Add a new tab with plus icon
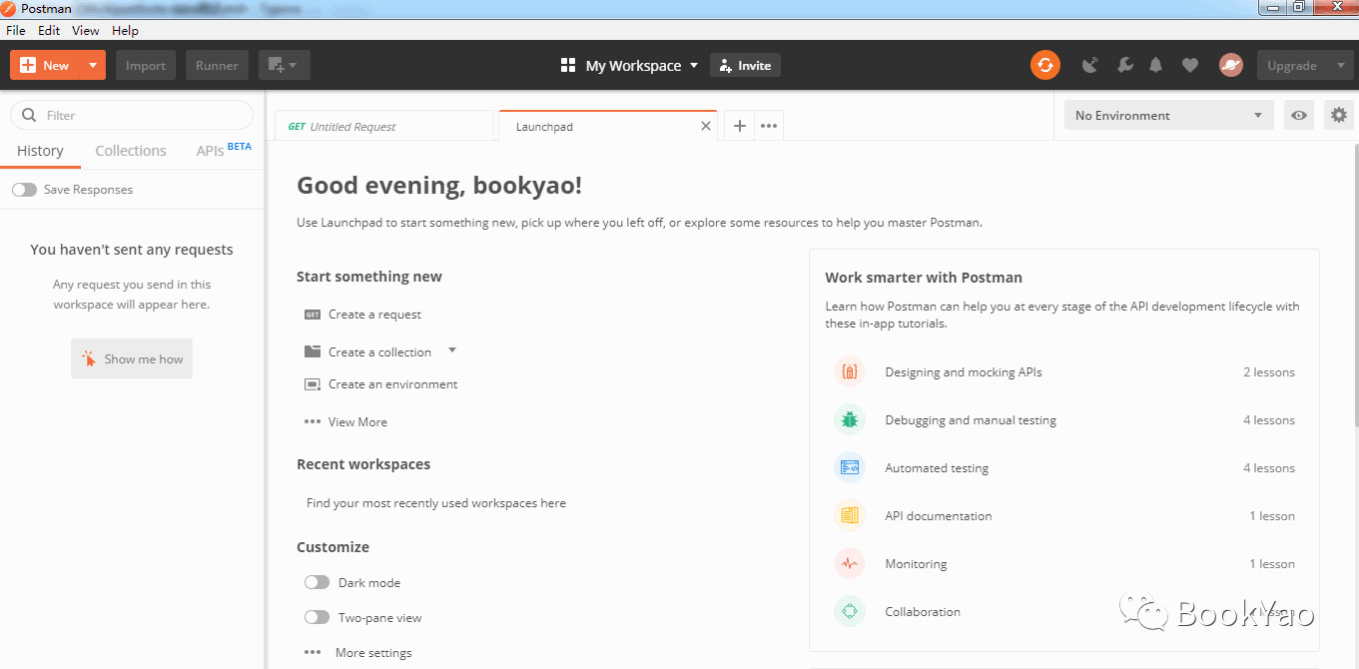Image resolution: width=1359 pixels, height=669 pixels. point(739,126)
